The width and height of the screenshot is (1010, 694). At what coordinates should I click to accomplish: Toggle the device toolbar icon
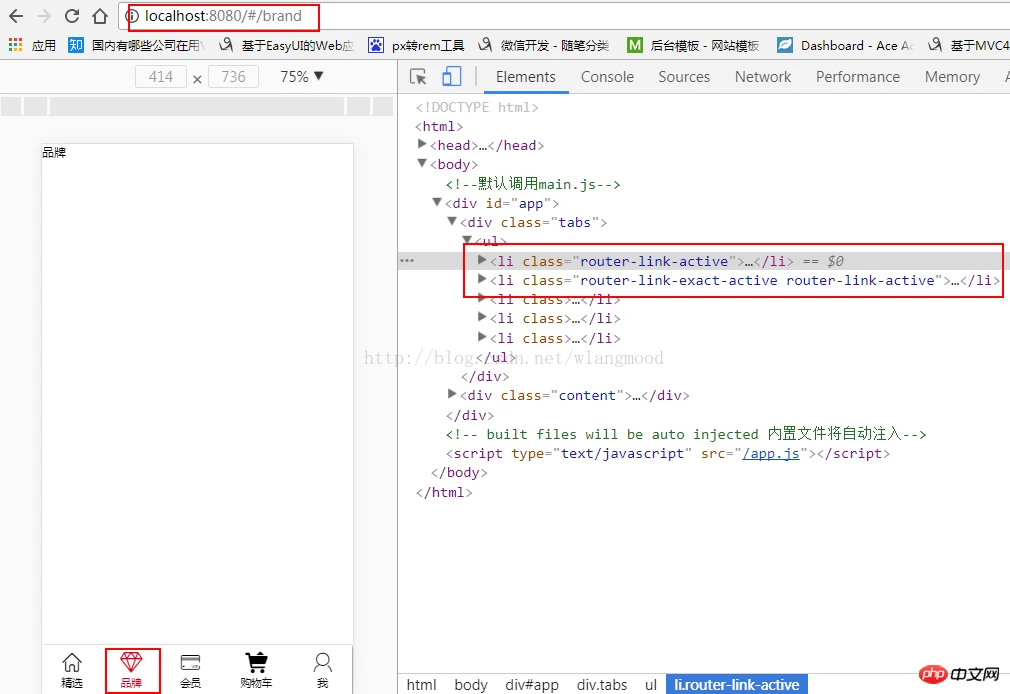(x=452, y=77)
